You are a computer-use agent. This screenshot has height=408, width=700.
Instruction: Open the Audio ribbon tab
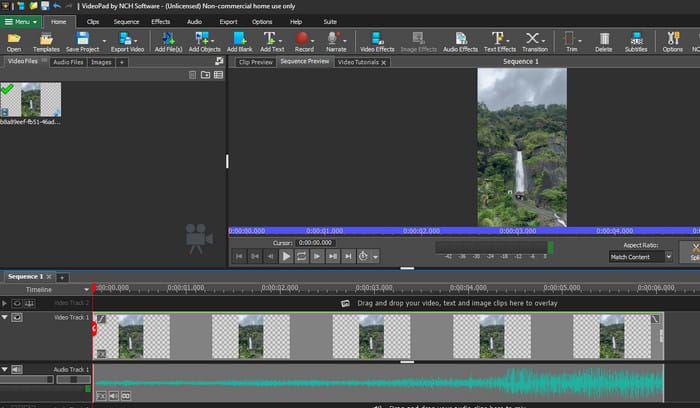(x=194, y=21)
